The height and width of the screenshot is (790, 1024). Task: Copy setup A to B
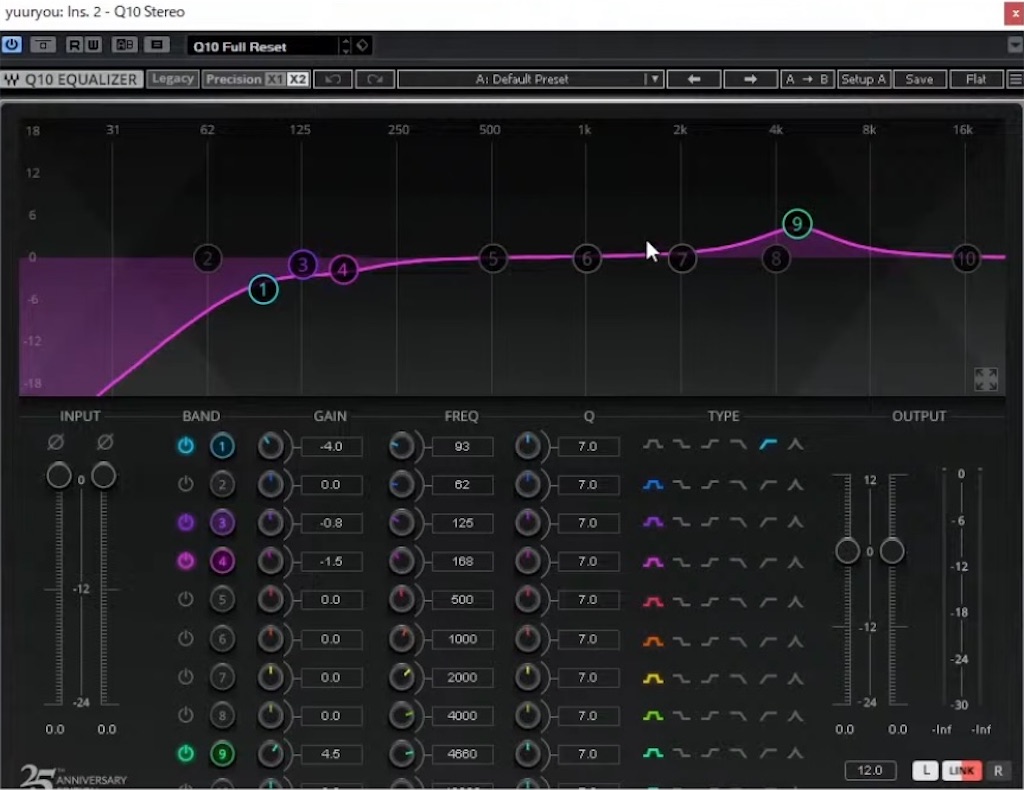(807, 79)
